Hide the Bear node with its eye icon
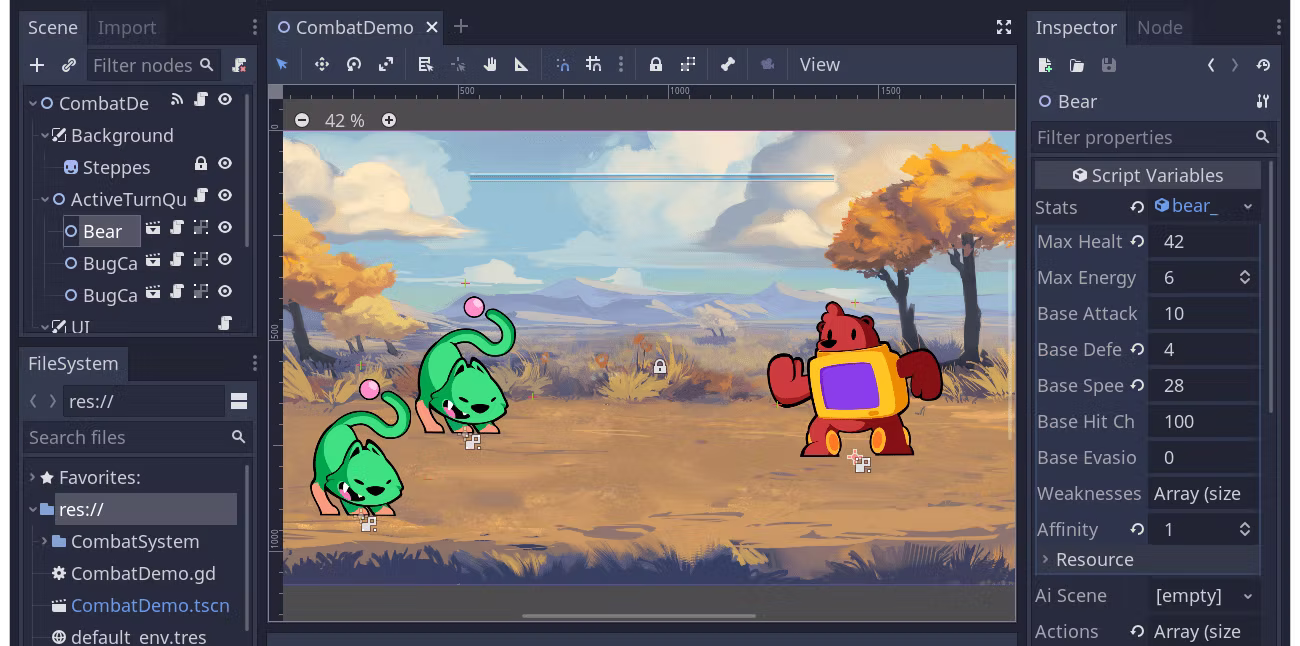 click(x=225, y=227)
